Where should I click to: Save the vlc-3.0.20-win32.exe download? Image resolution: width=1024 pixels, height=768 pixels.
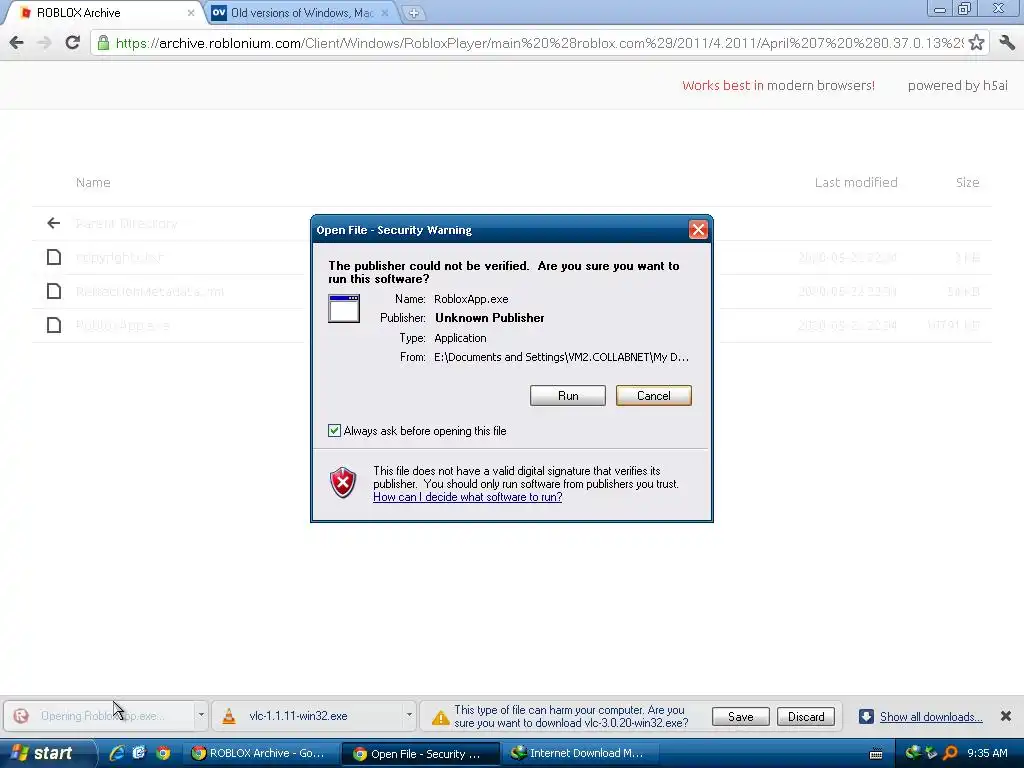click(741, 717)
